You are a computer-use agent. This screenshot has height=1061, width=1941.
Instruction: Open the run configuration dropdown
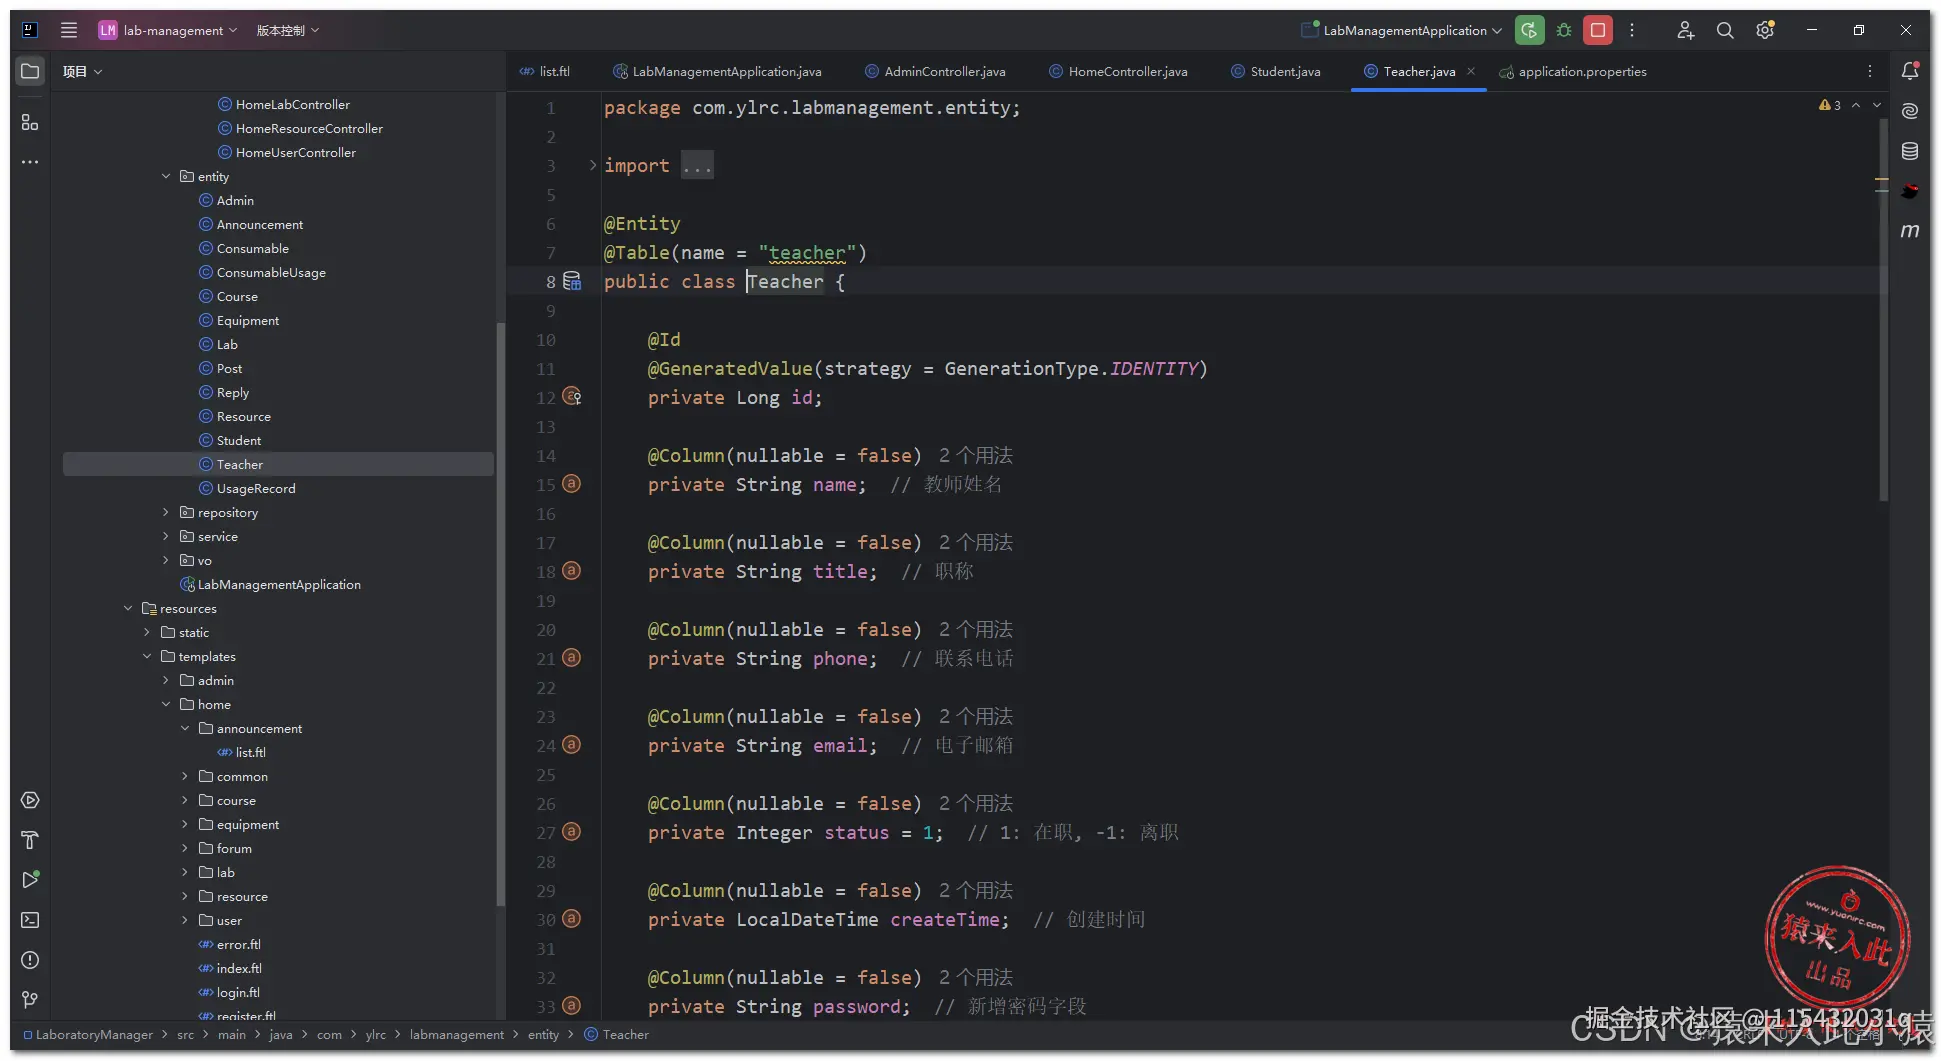(x=1401, y=30)
